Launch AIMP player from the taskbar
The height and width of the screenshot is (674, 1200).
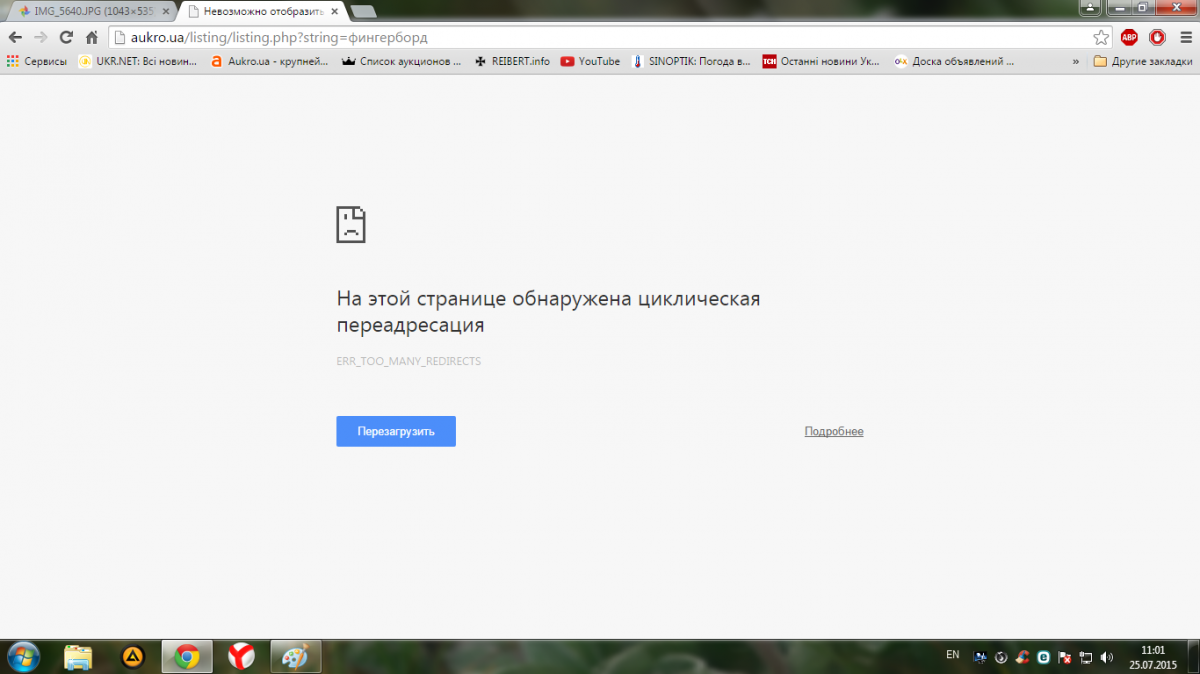(132, 657)
